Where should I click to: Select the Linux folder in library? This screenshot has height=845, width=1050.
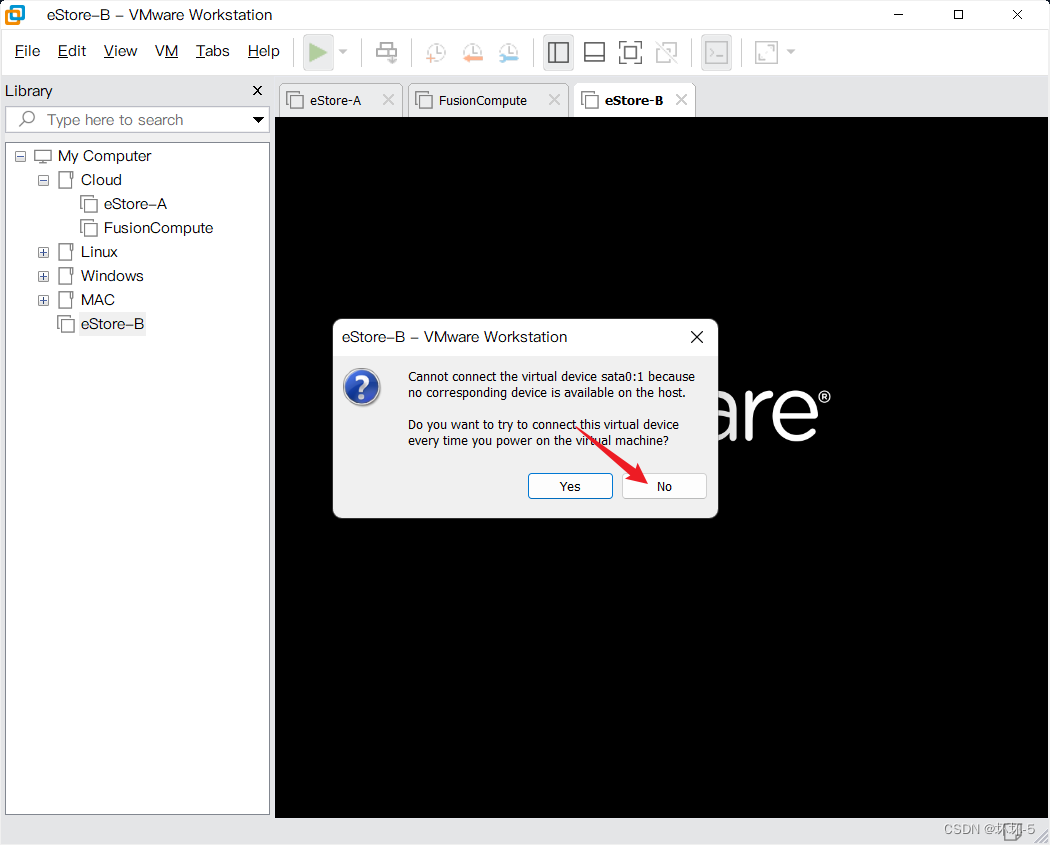pos(99,252)
